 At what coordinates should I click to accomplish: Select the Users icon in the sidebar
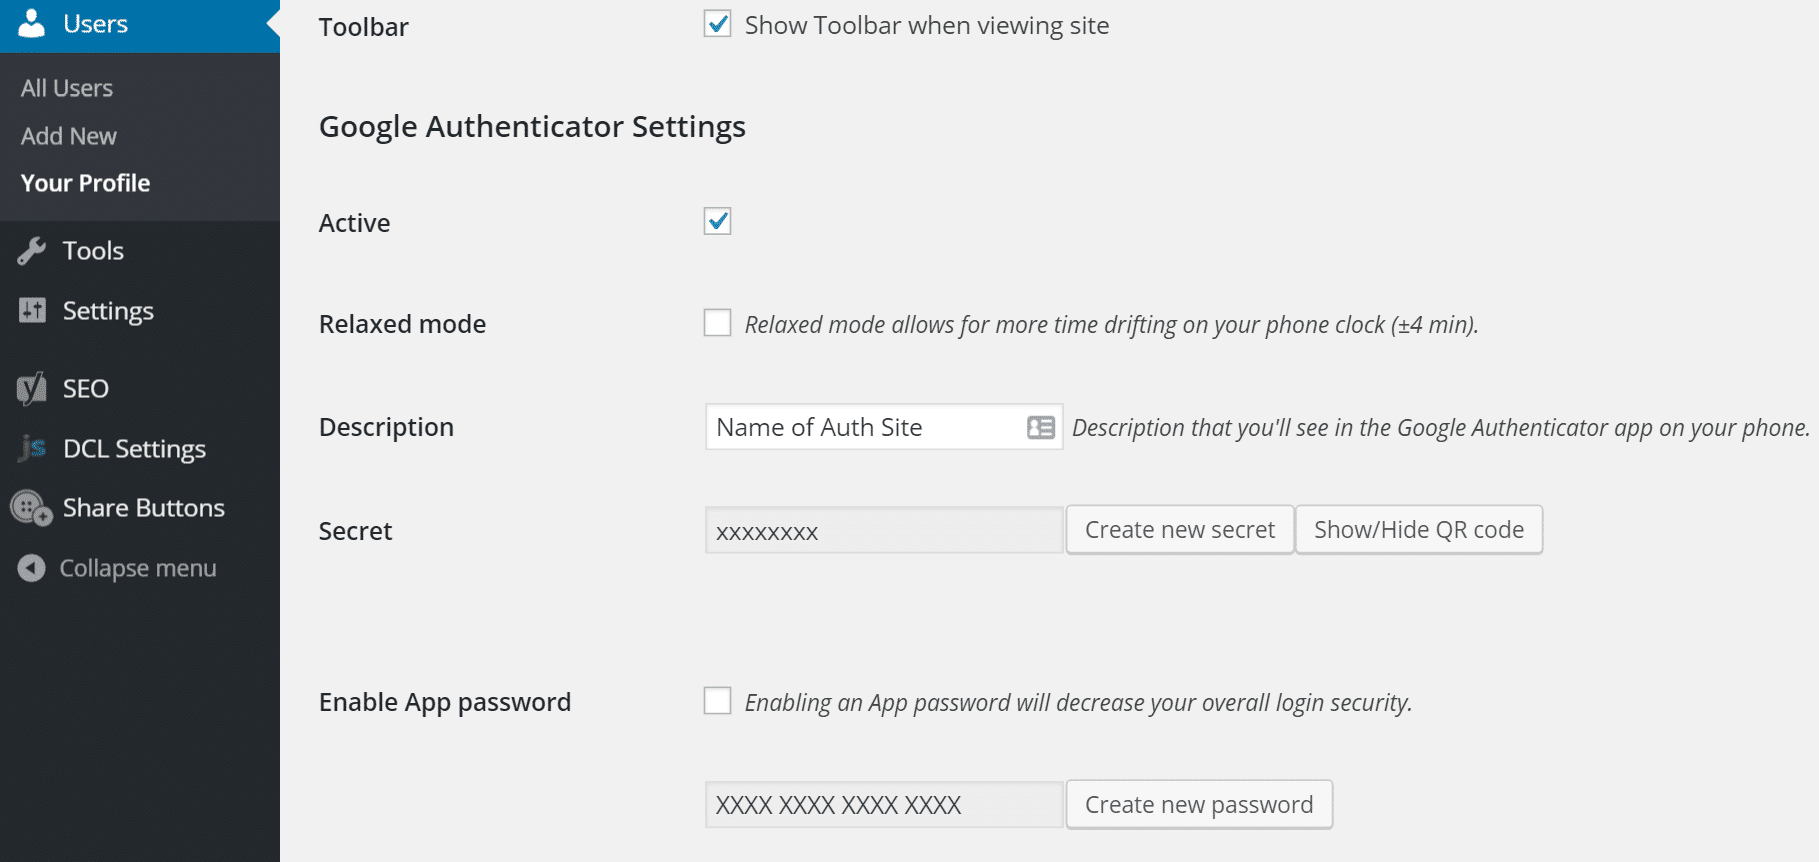click(x=30, y=23)
